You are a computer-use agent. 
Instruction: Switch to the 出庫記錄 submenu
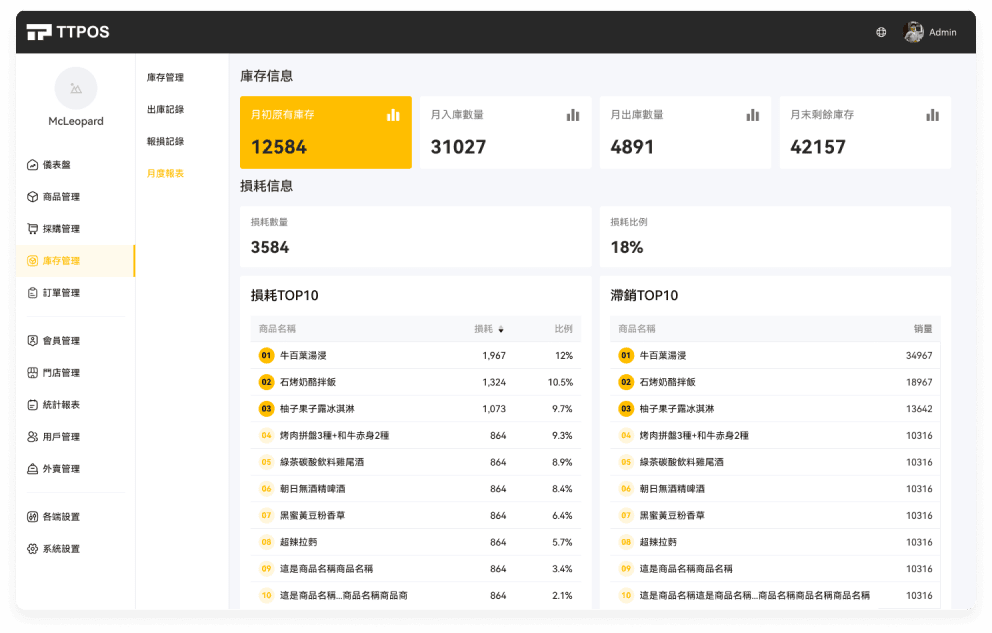(x=165, y=109)
